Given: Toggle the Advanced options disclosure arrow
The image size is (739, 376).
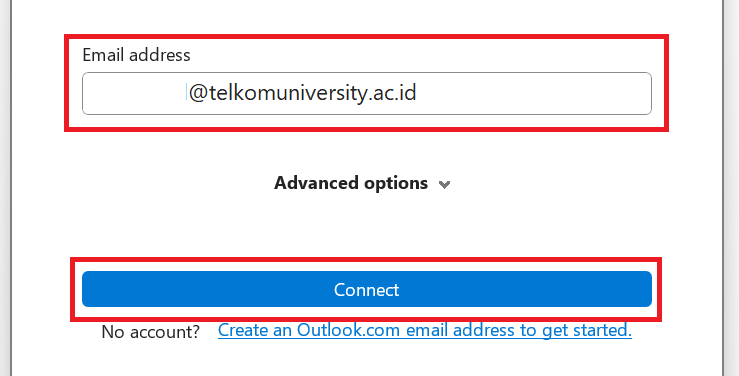Looking at the screenshot, I should point(444,184).
